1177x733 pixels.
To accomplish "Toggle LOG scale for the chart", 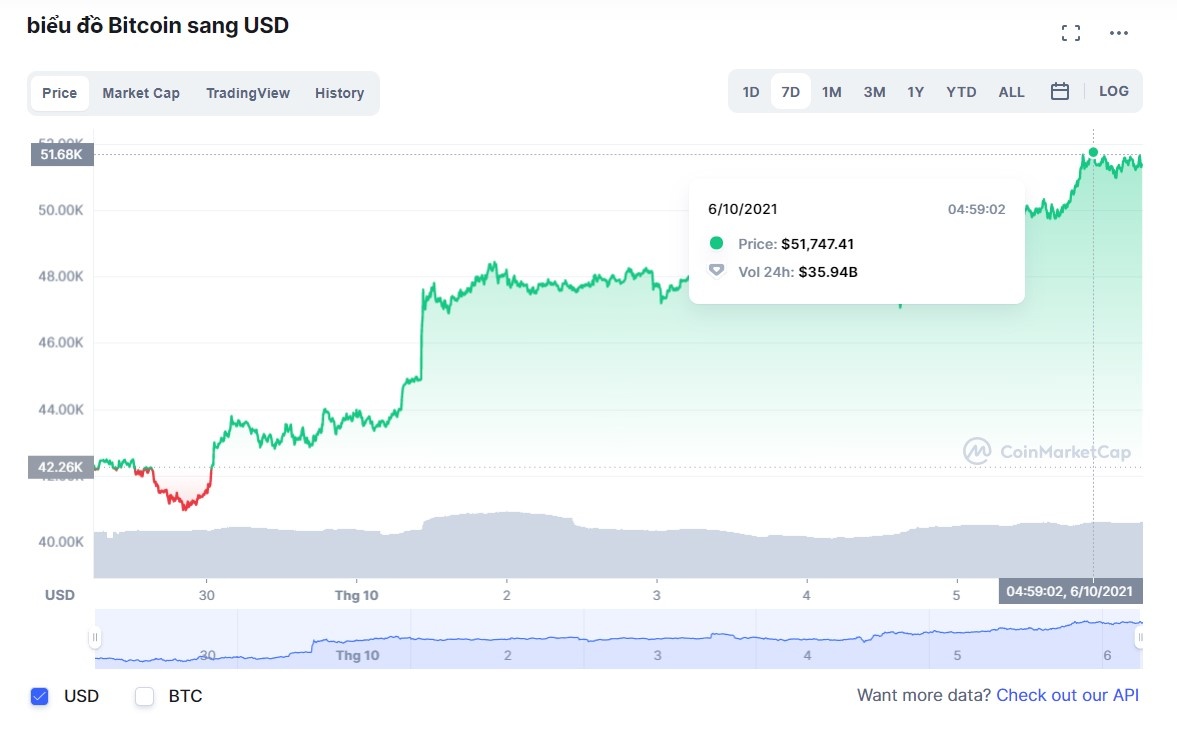I will pos(1113,91).
